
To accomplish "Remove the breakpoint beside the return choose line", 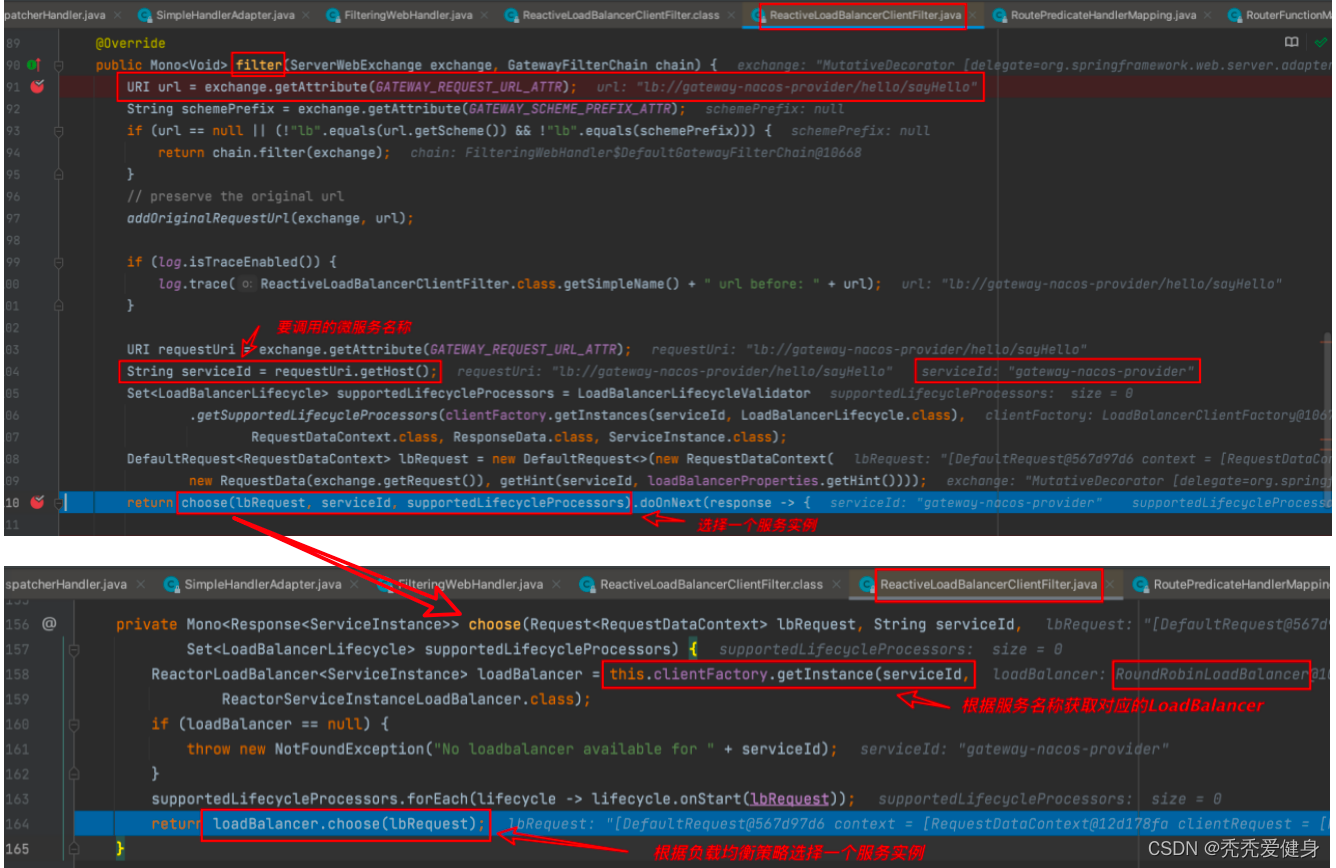I will [x=37, y=502].
